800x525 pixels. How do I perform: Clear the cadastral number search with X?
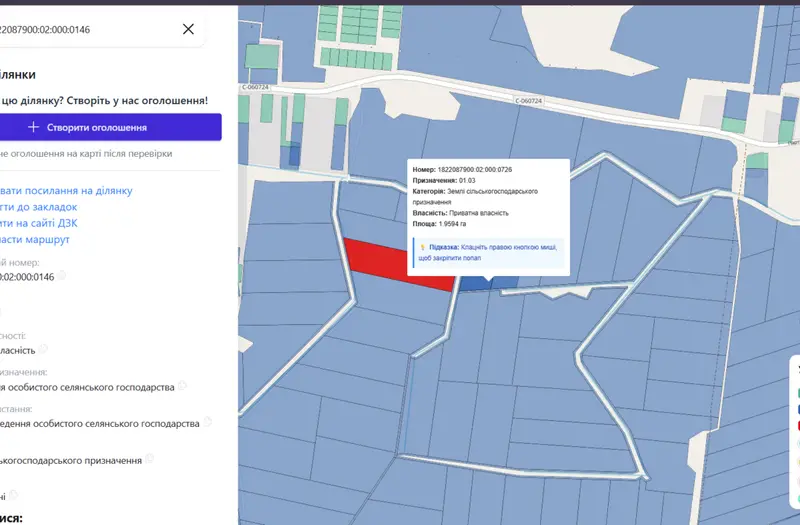(188, 29)
